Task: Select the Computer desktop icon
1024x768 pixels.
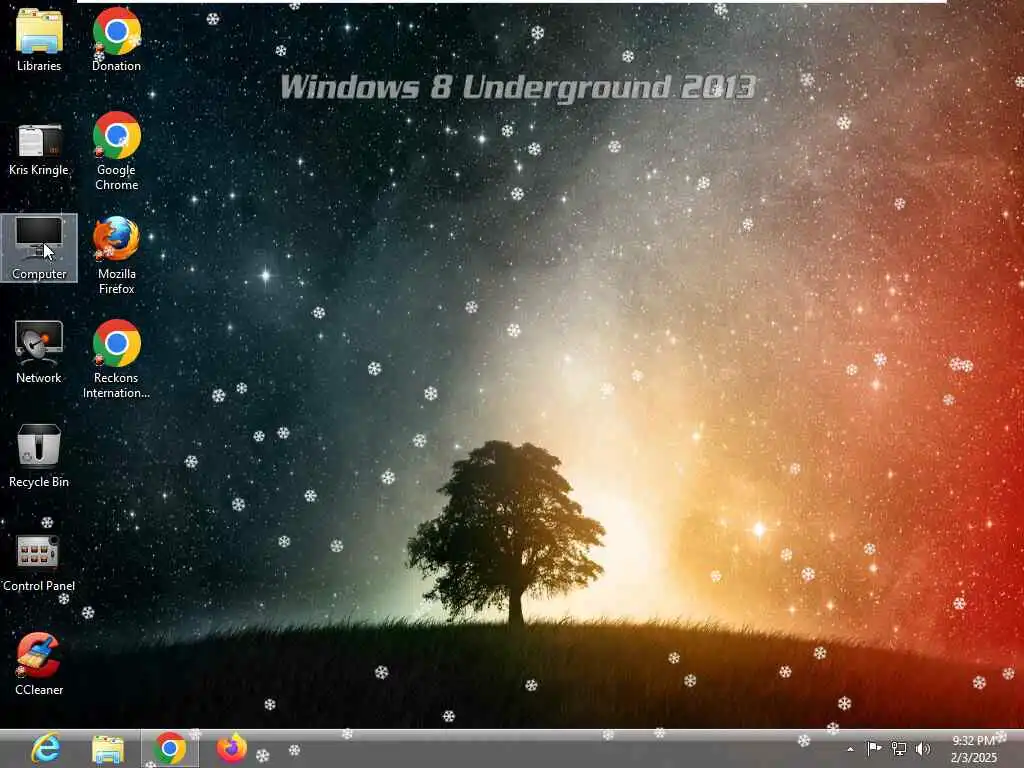Action: [x=39, y=248]
